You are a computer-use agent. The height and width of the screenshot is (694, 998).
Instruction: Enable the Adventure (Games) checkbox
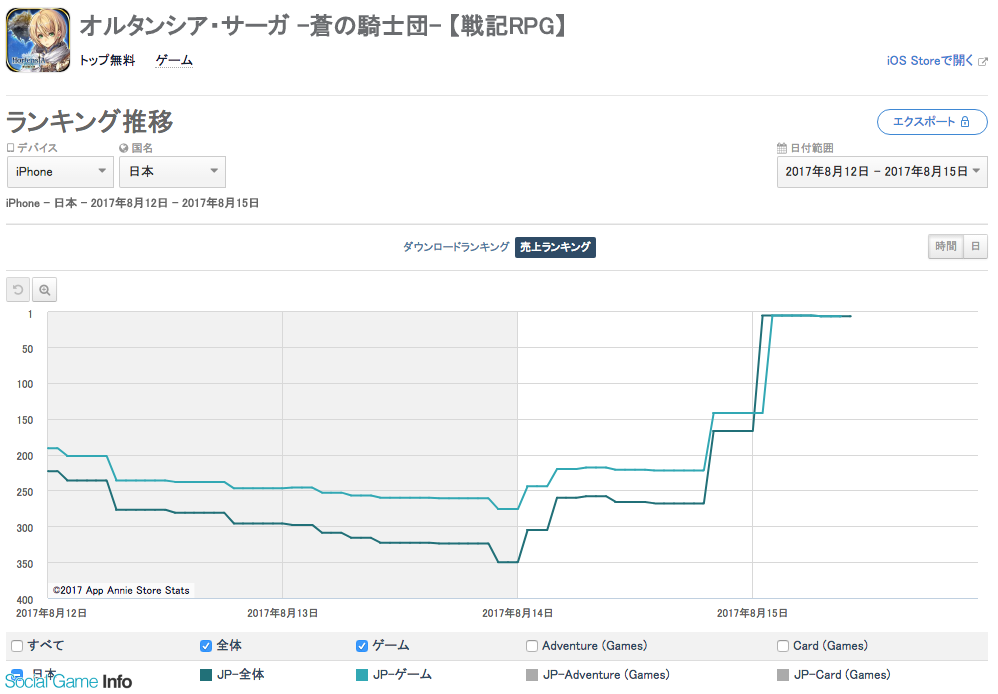coord(531,646)
